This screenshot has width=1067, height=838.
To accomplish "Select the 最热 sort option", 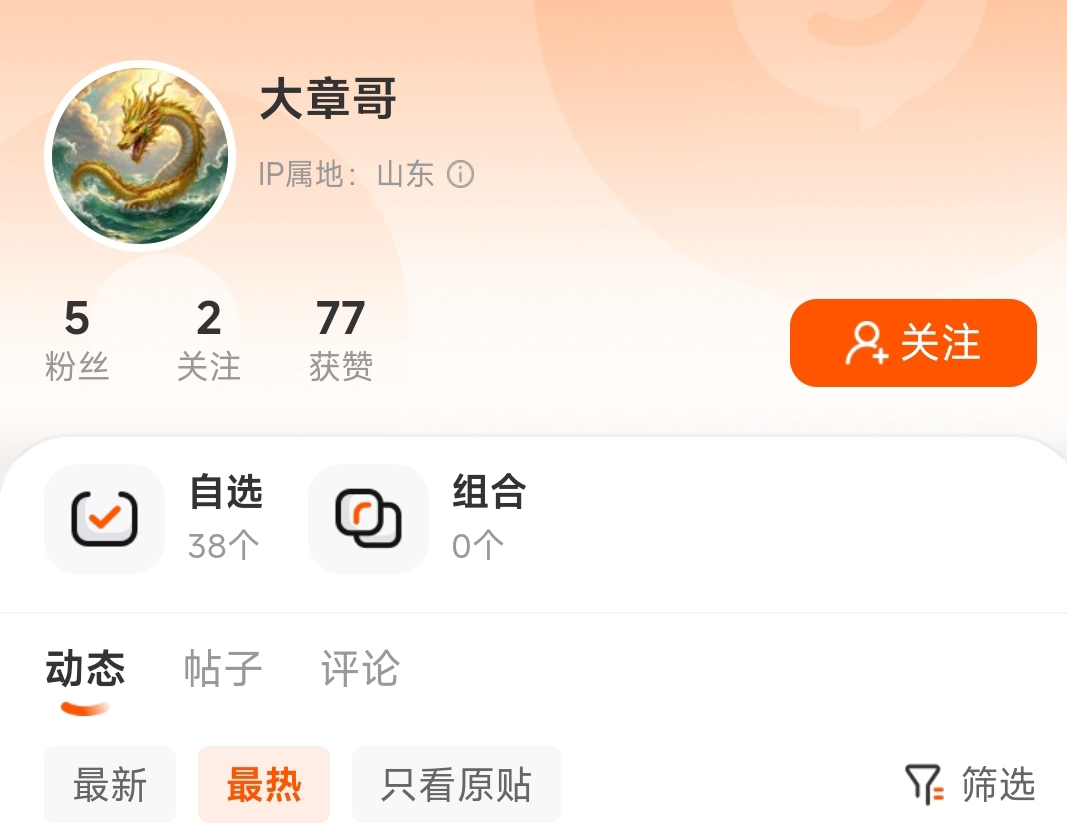I will pos(264,784).
